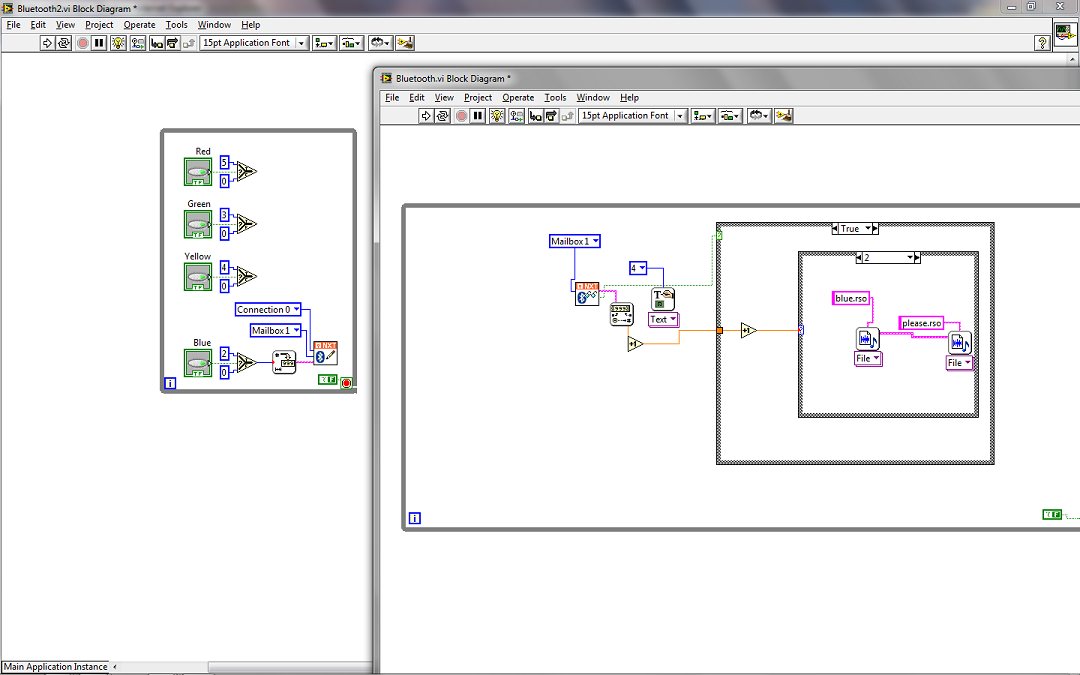
Task: Open the Text display mode dropdown
Action: [x=663, y=320]
